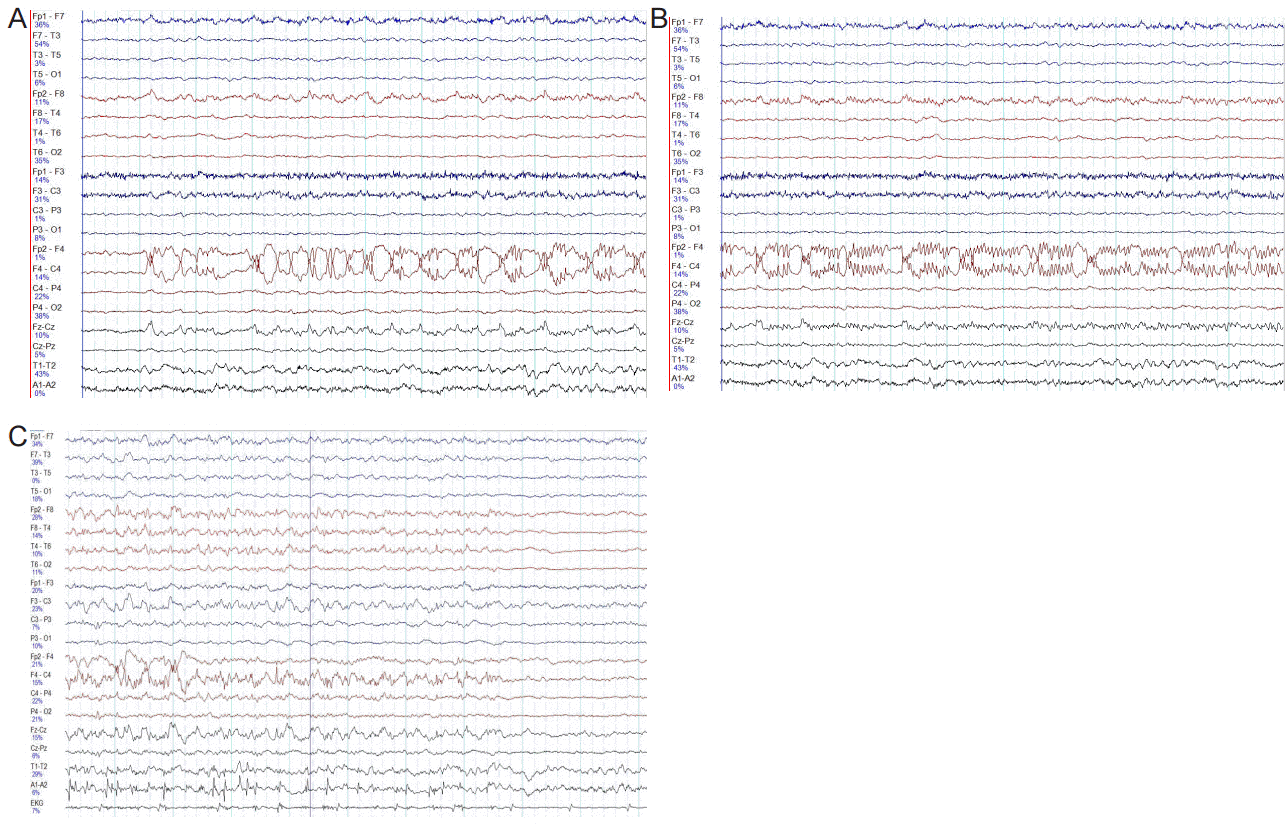The image size is (1288, 826).
Task: Select C4 - P4 label in panel C
Action: click(x=42, y=693)
